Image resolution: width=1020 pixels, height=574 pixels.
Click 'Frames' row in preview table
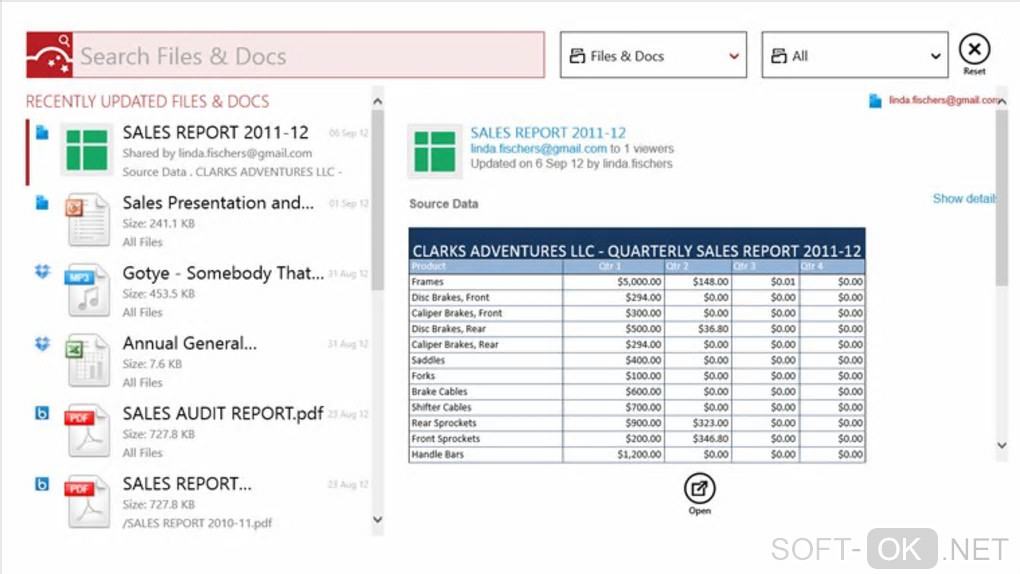tap(637, 282)
